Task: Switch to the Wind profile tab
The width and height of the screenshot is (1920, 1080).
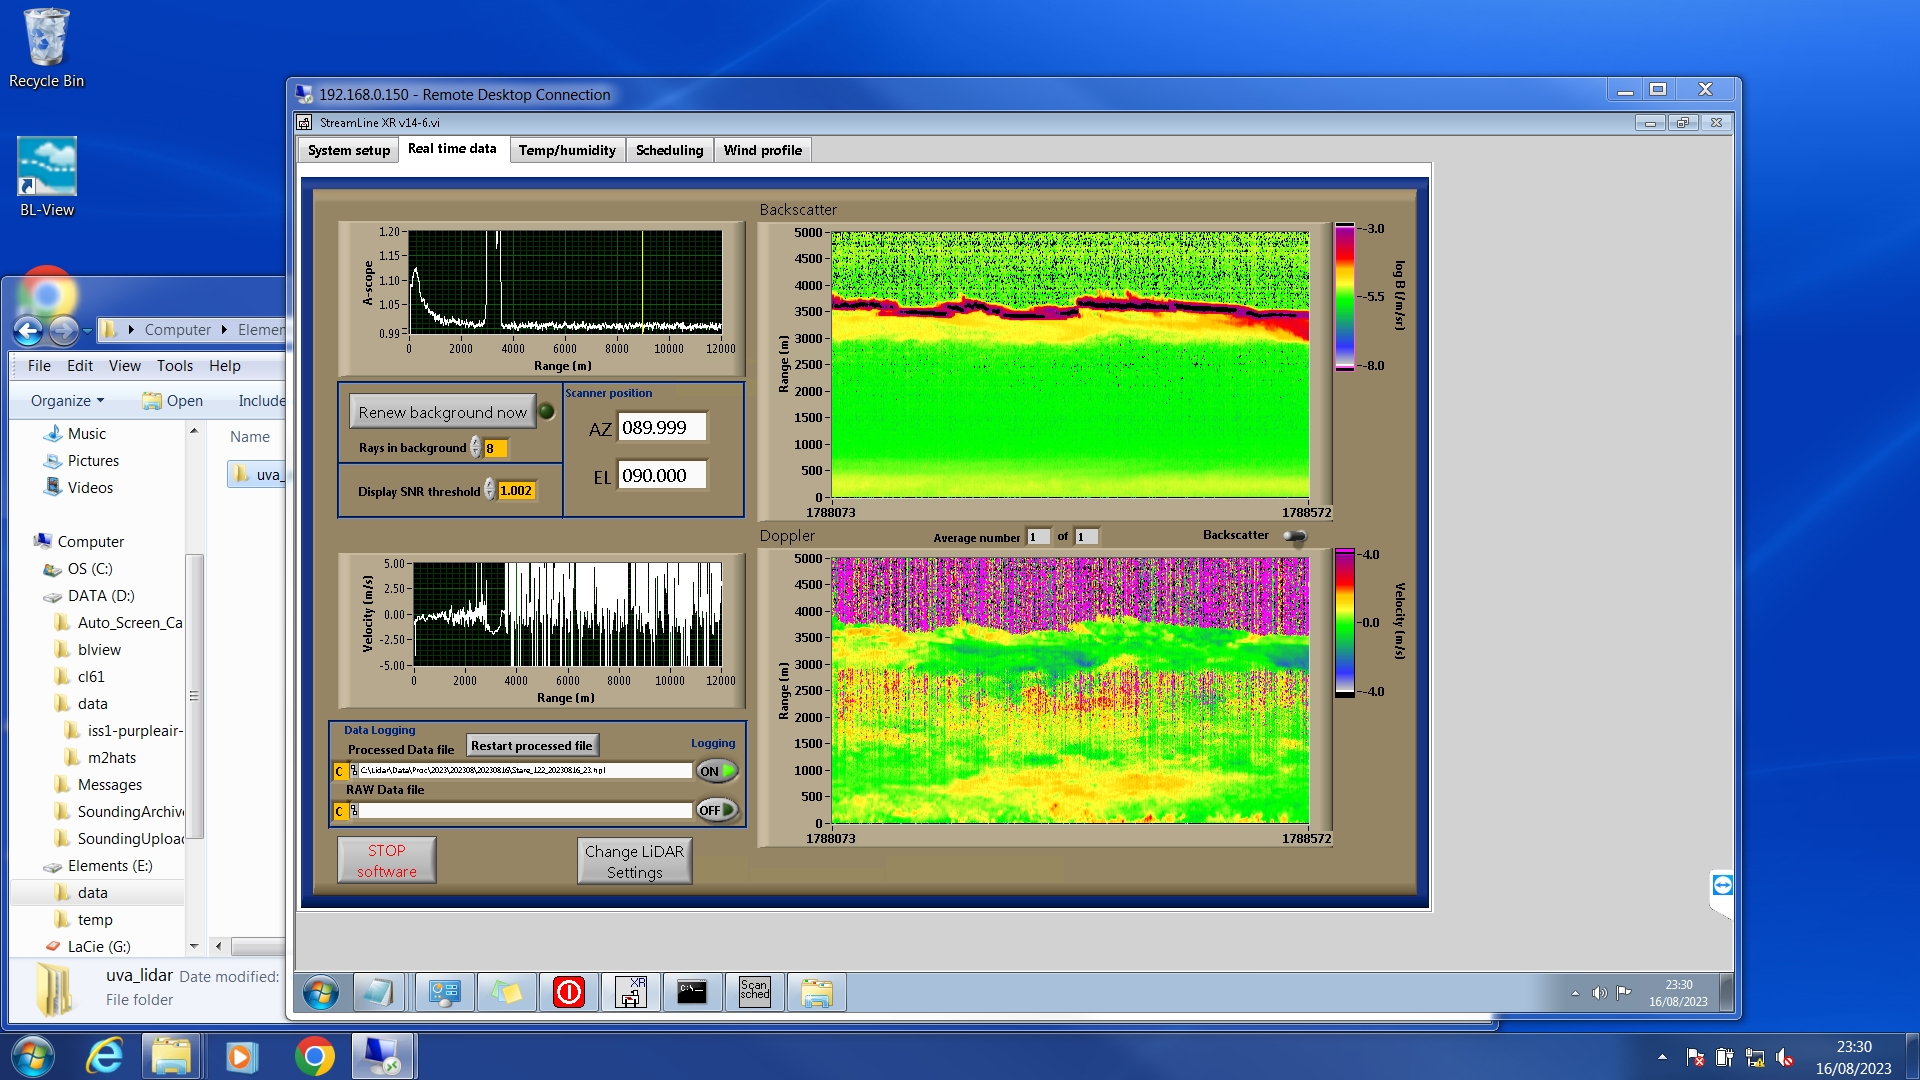Action: pos(762,150)
